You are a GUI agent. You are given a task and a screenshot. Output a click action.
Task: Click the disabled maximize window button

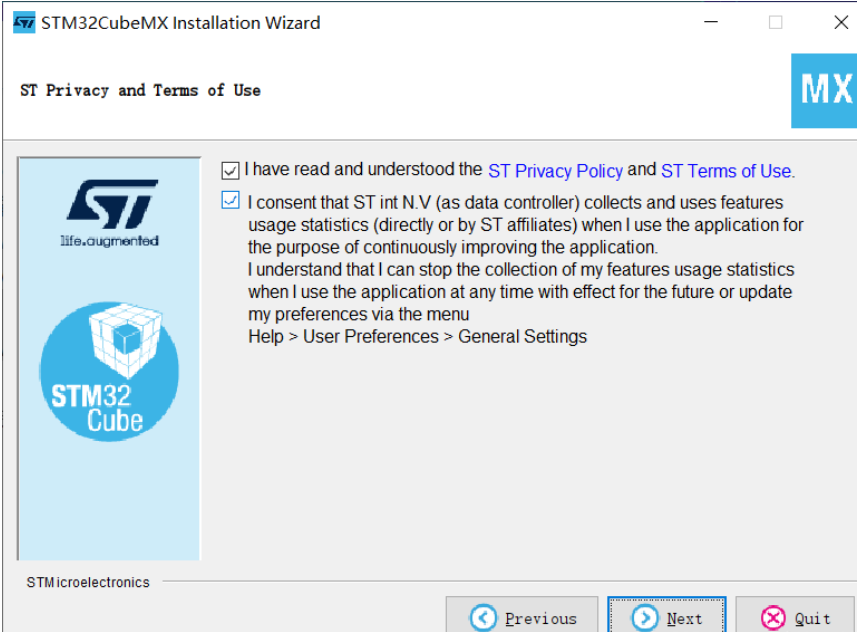click(775, 22)
